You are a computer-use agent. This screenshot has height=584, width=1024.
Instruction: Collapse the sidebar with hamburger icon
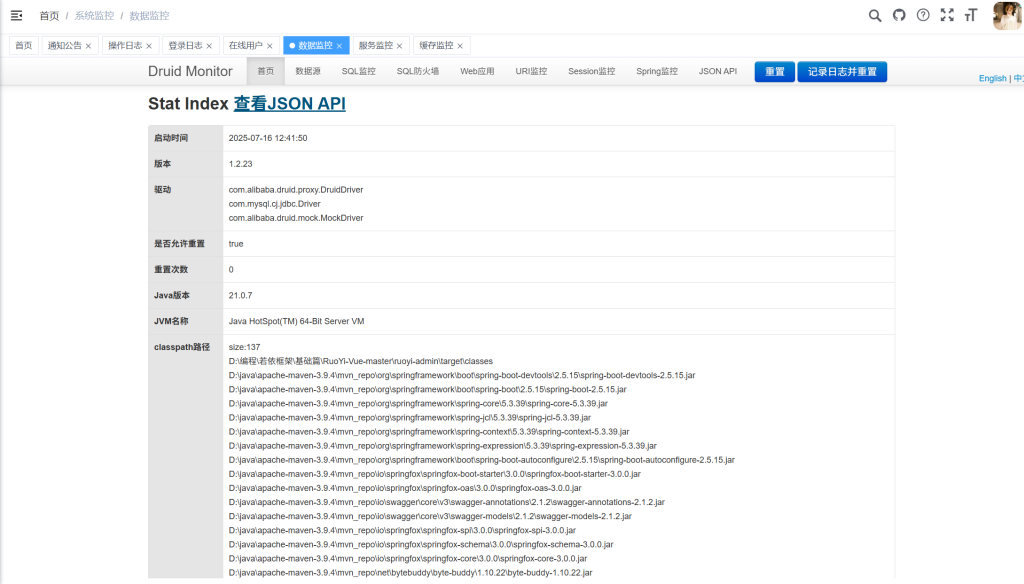(16, 15)
